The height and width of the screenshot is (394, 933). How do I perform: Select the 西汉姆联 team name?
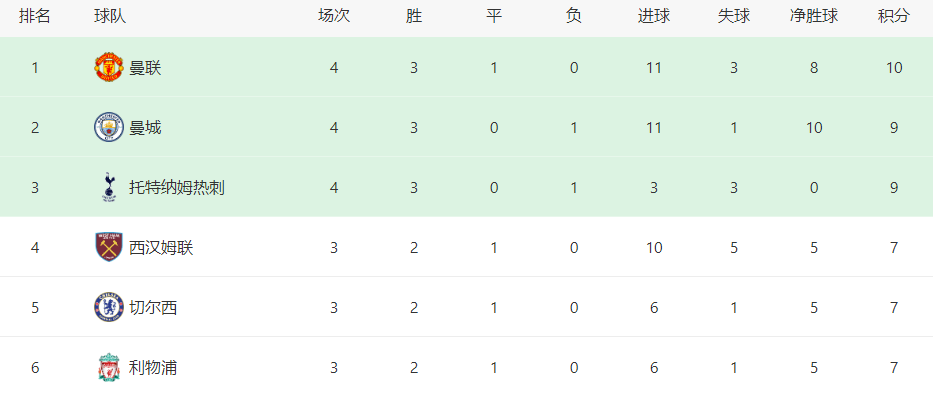coord(161,248)
